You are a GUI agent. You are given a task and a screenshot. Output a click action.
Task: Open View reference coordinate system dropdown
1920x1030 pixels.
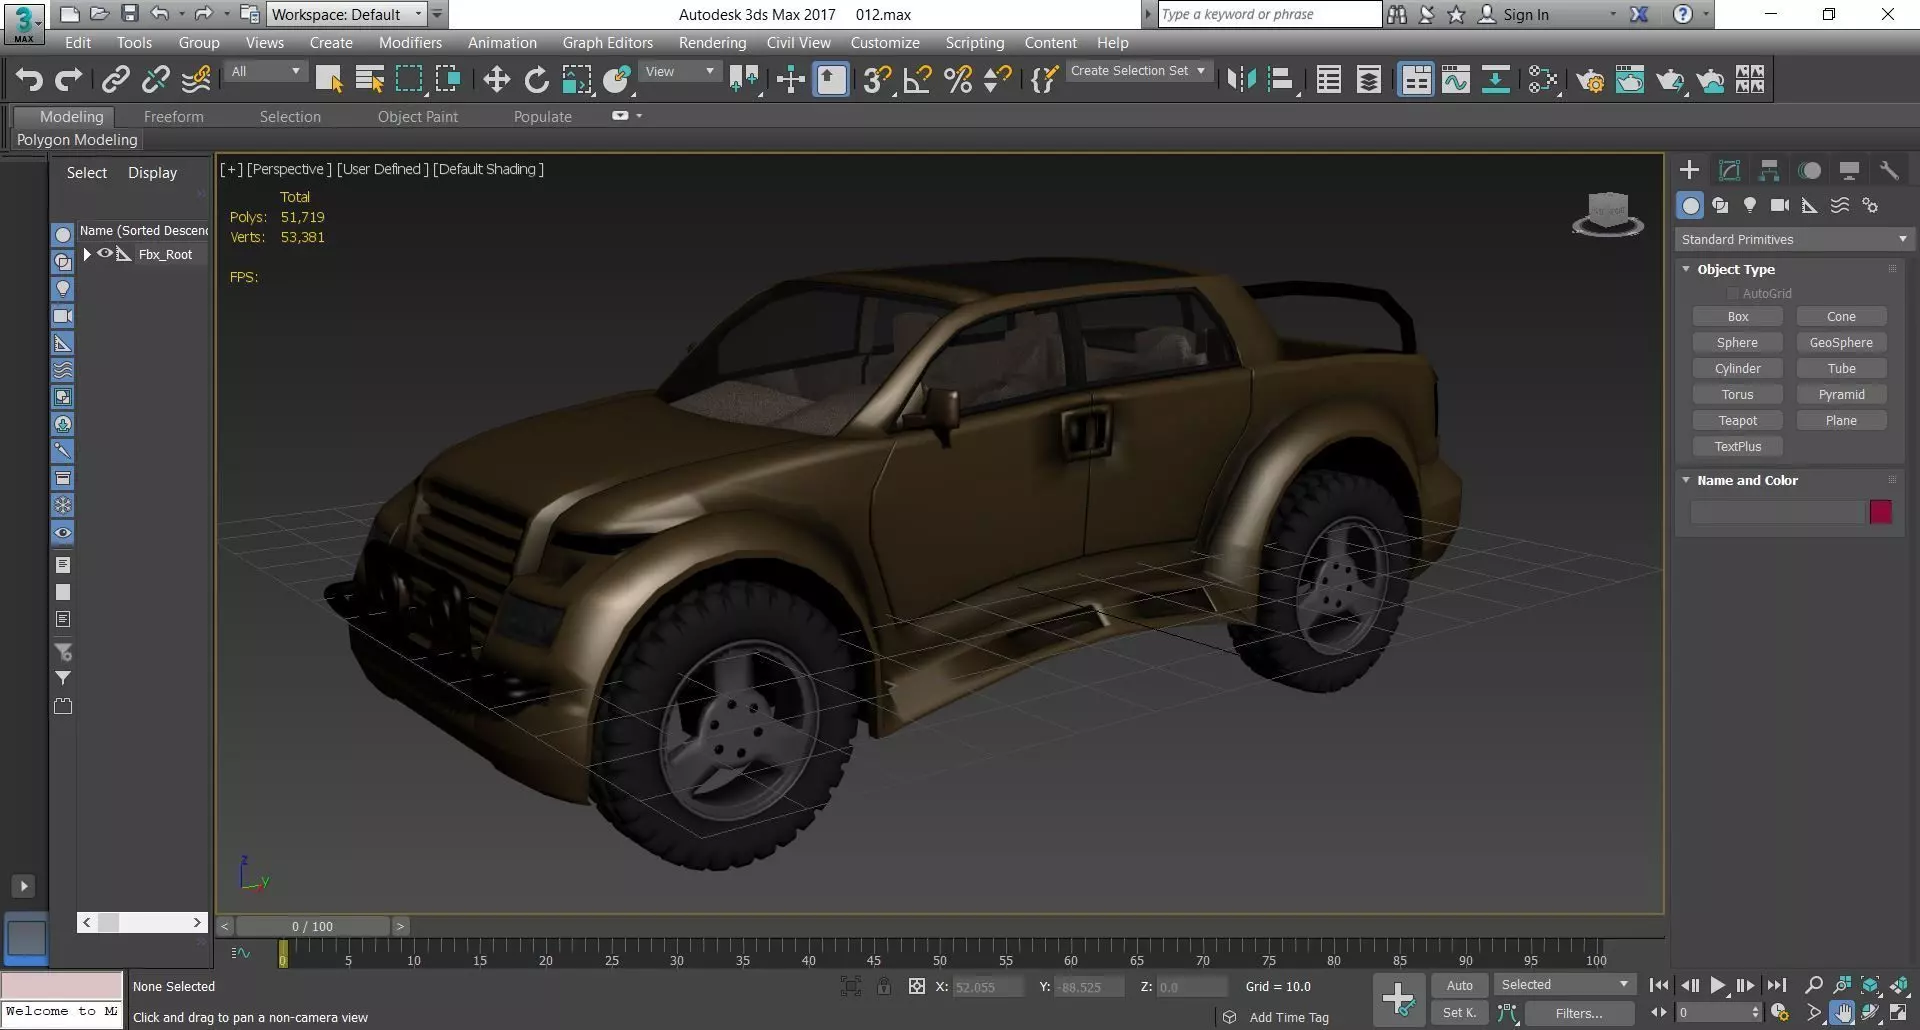680,71
